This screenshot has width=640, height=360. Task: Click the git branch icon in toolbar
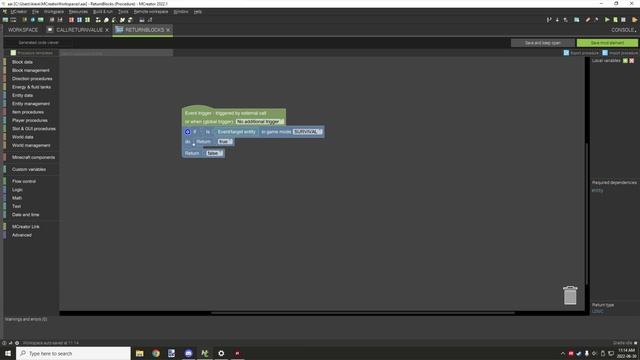tap(549, 20)
